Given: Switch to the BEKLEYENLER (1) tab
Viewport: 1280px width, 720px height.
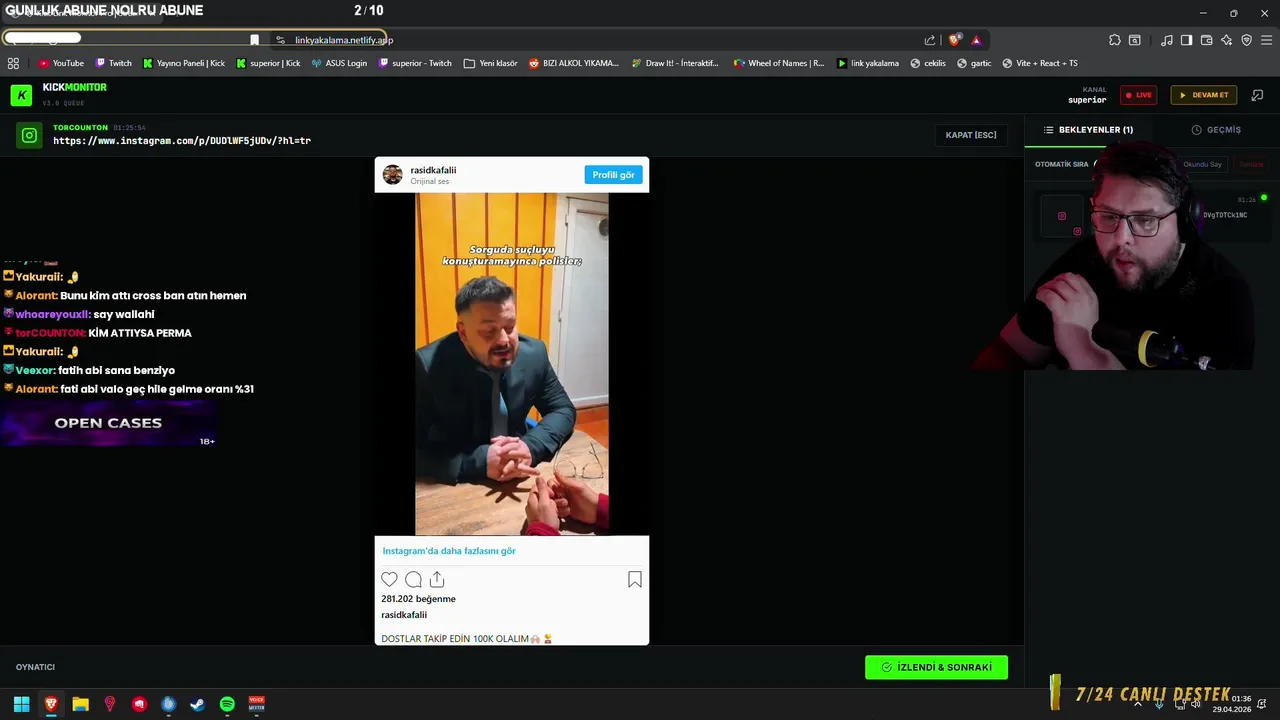Looking at the screenshot, I should pyautogui.click(x=1088, y=130).
